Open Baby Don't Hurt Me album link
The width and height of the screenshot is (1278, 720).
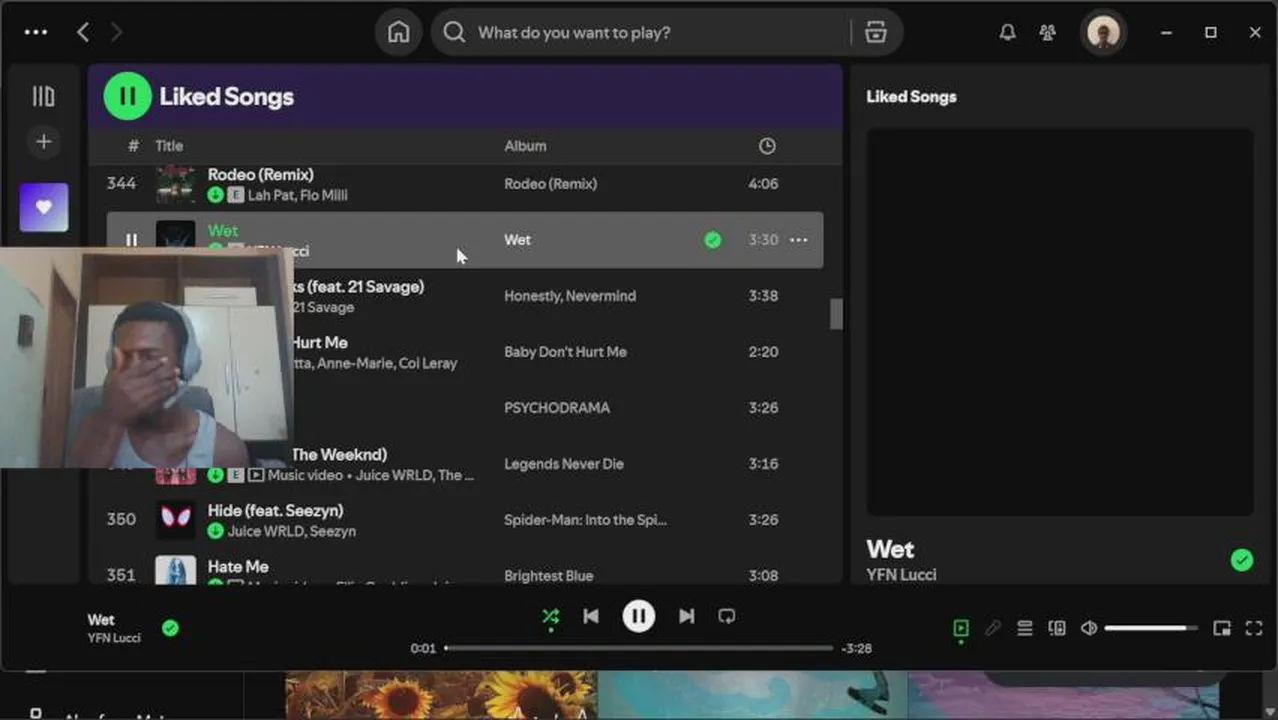pyautogui.click(x=565, y=352)
